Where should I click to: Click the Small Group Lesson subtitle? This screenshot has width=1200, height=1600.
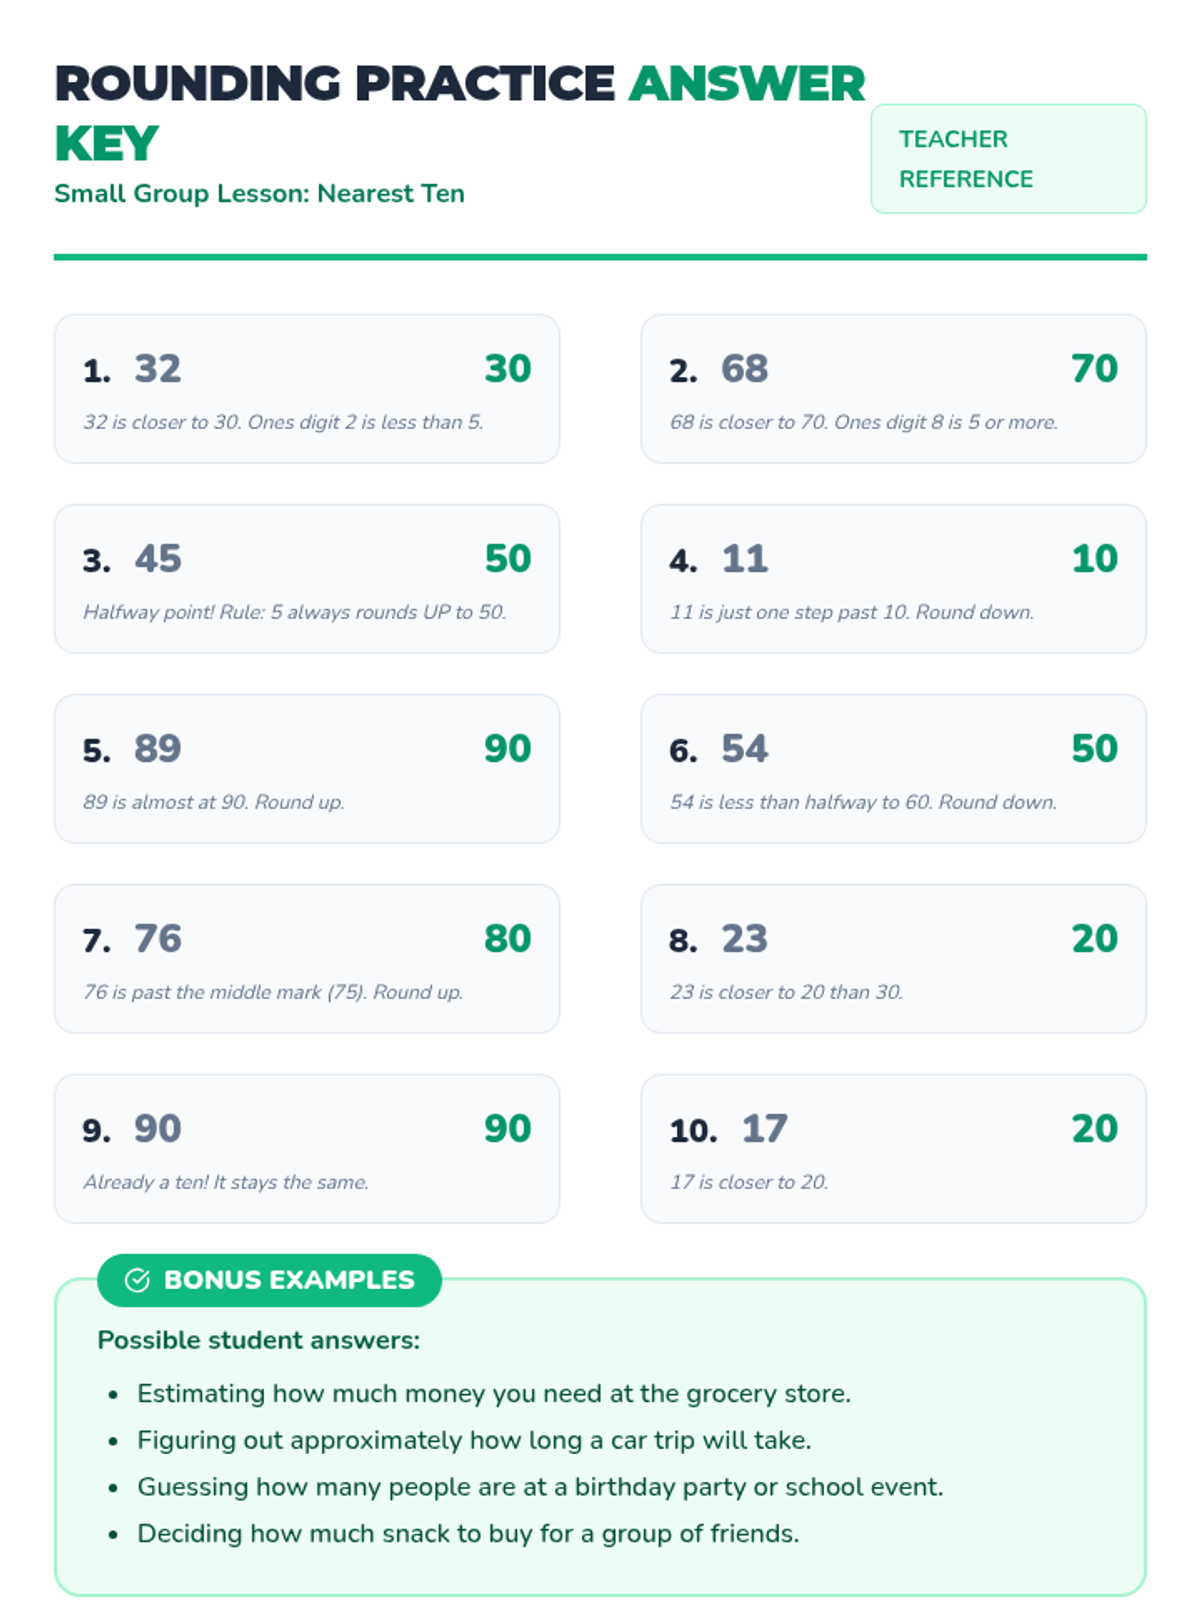tap(259, 193)
